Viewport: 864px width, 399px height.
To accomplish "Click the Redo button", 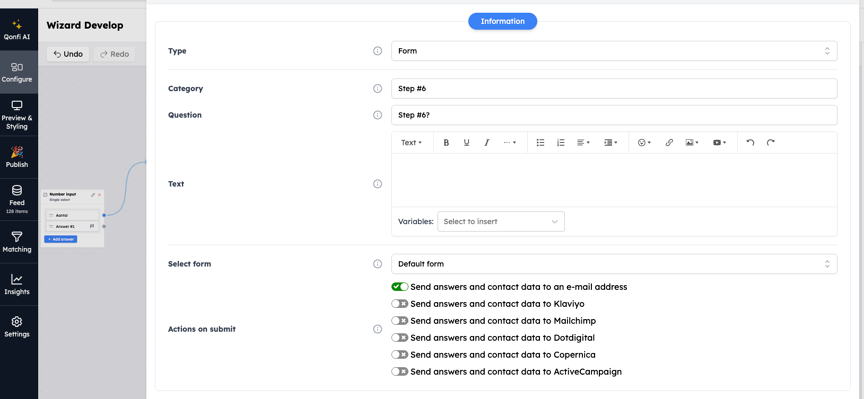I will point(115,54).
